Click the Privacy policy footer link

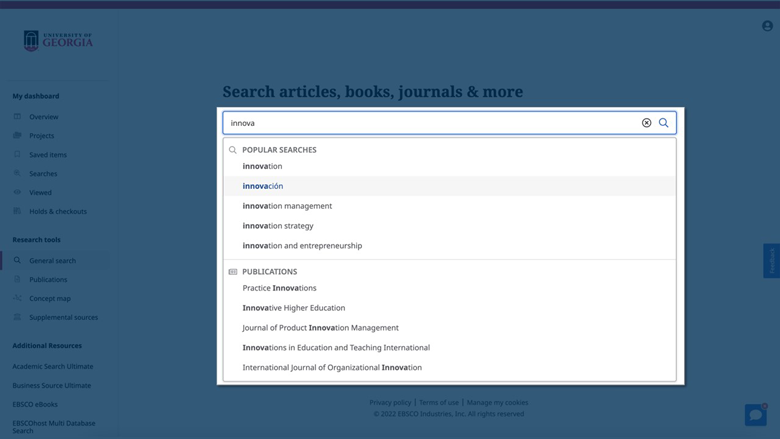(x=390, y=402)
